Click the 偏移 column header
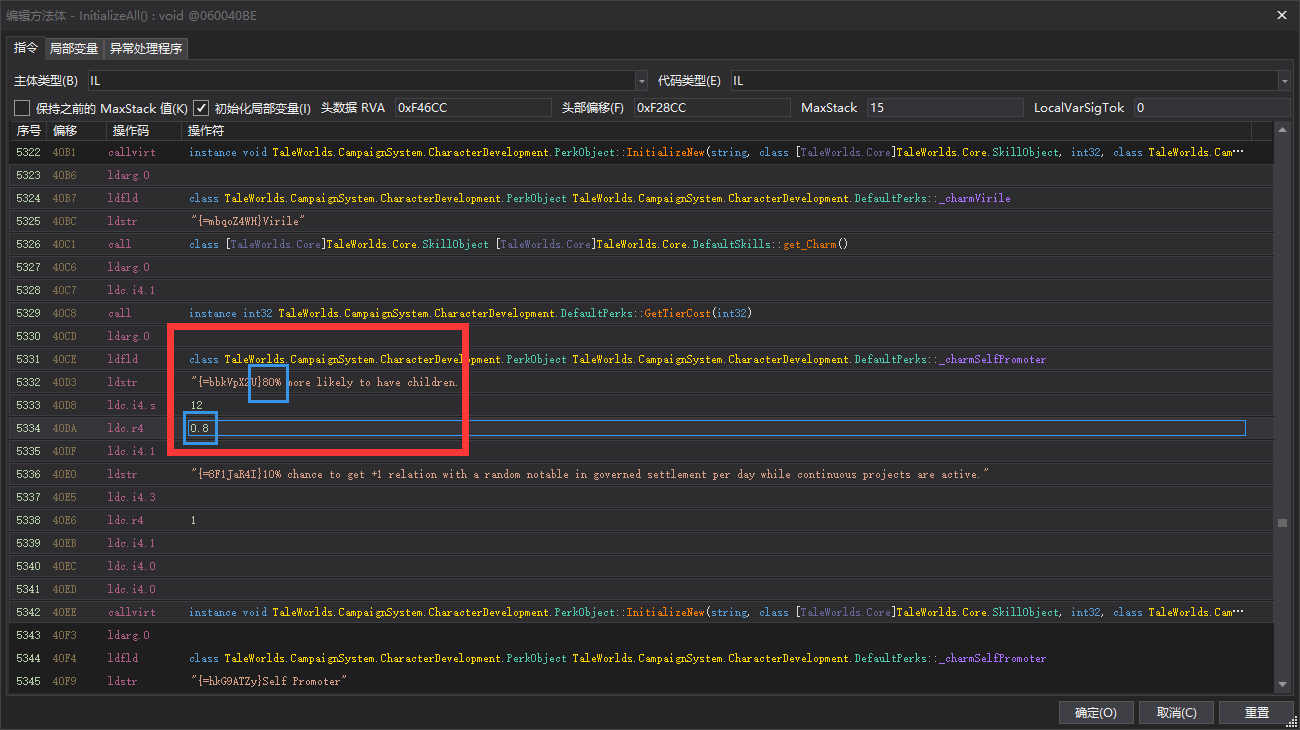The image size is (1300, 730). (77, 131)
